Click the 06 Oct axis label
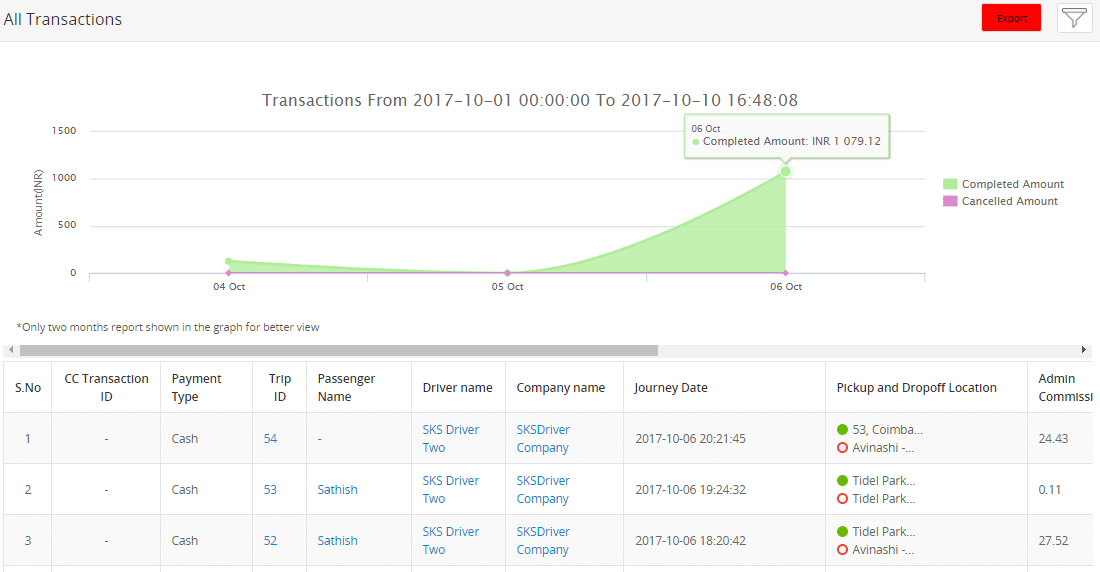Screen dimensions: 1100x572 click(x=786, y=287)
